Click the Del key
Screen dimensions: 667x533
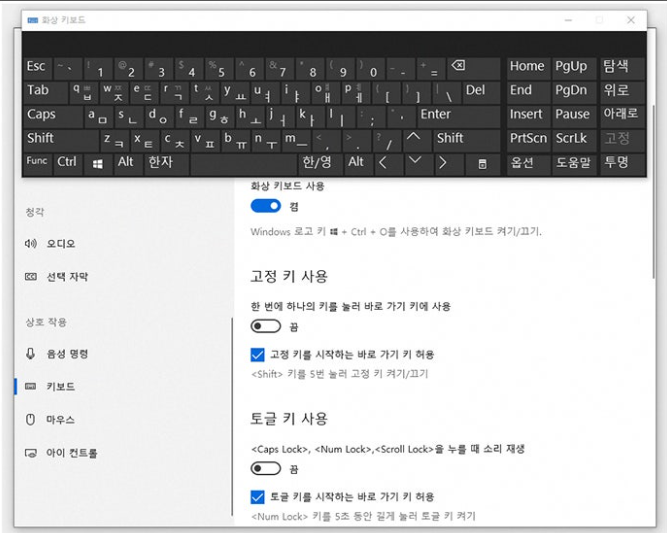482,92
